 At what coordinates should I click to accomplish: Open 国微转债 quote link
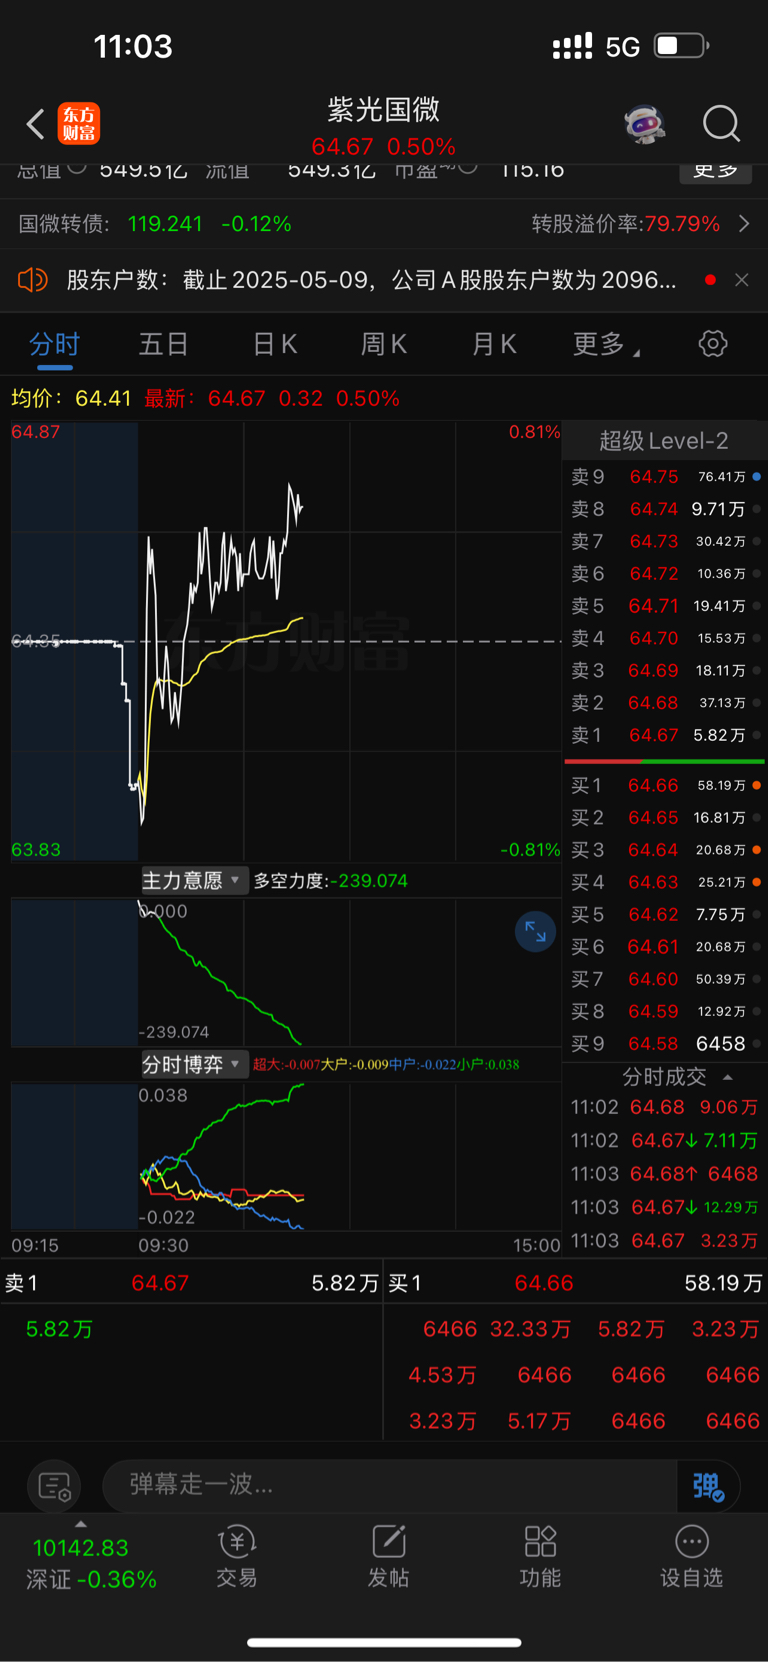pos(155,224)
